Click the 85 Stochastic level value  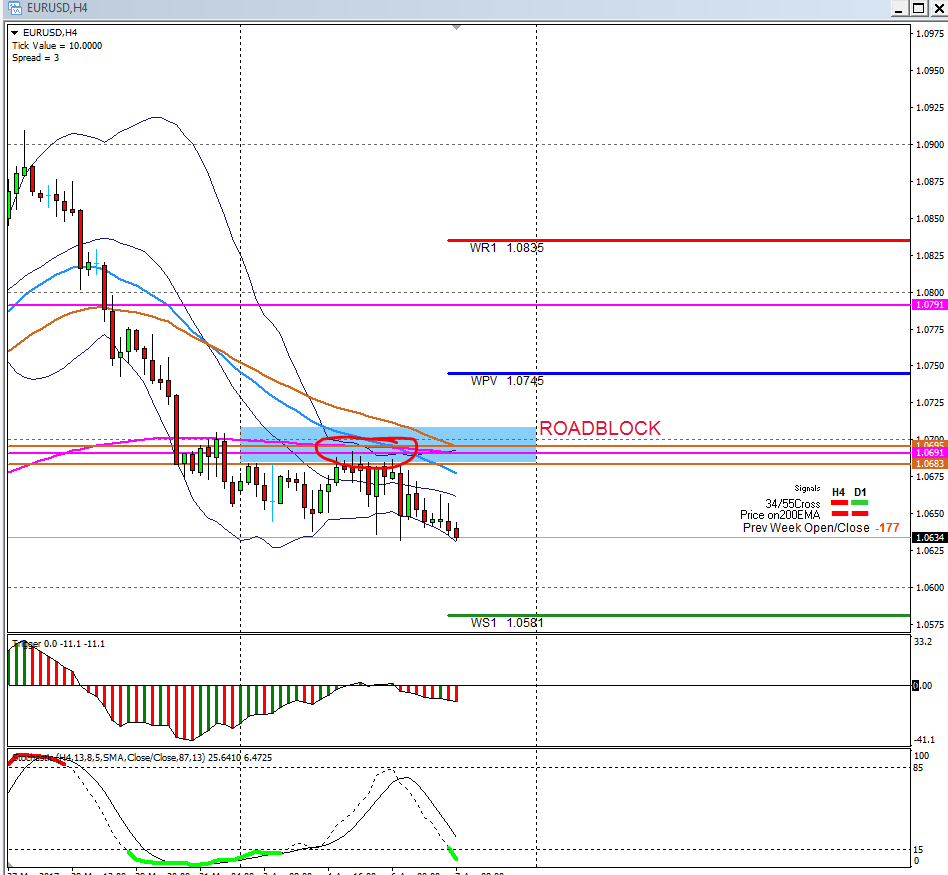click(918, 768)
